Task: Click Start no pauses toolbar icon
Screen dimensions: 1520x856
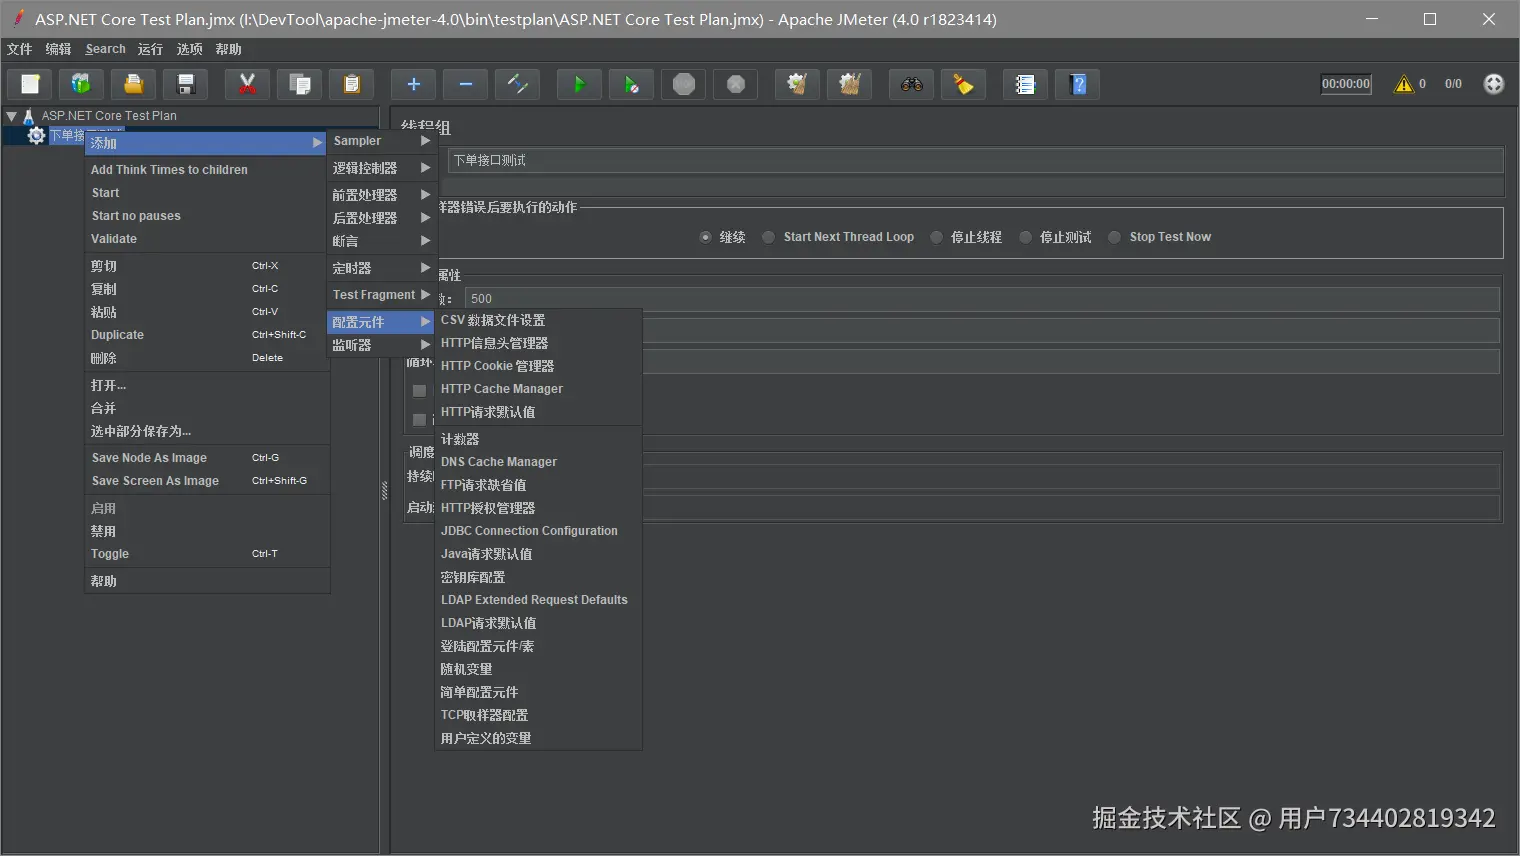Action: (631, 85)
